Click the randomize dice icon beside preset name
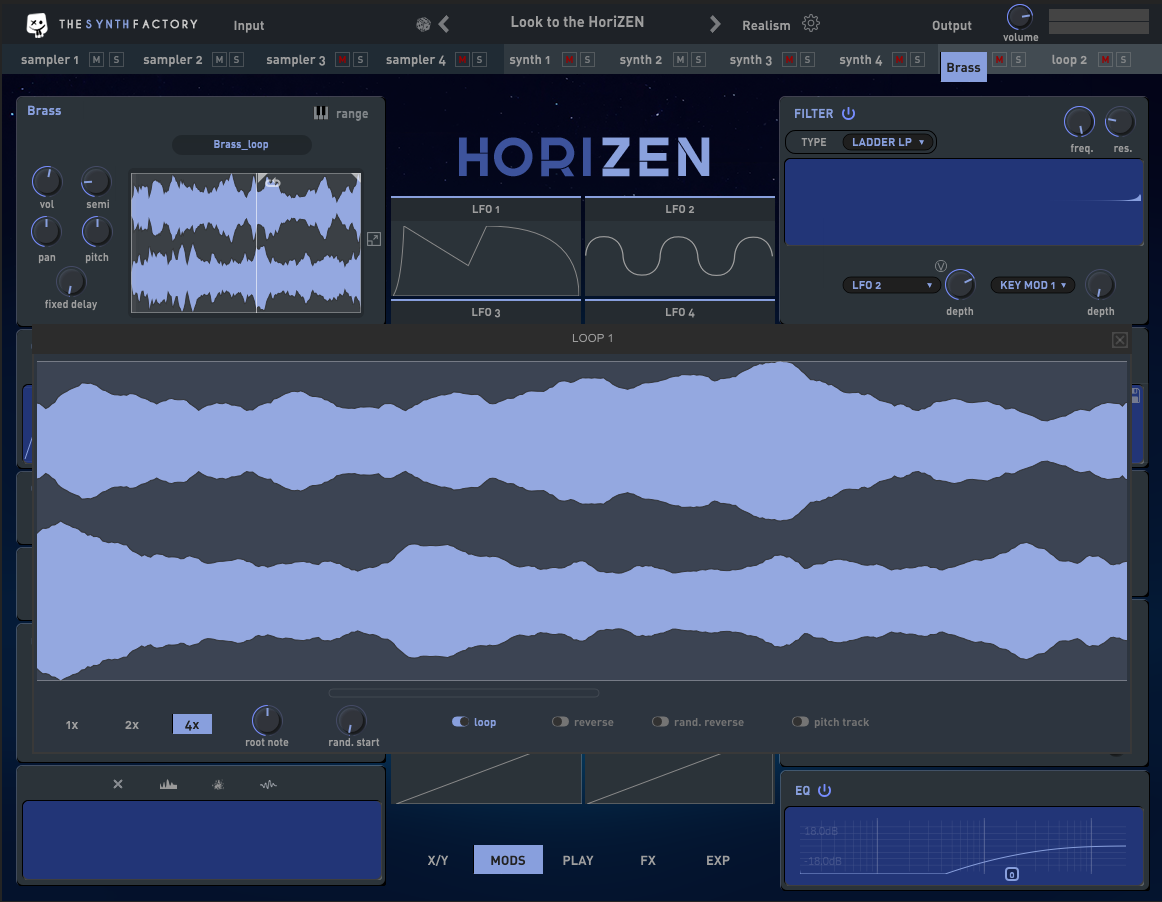 click(x=423, y=24)
